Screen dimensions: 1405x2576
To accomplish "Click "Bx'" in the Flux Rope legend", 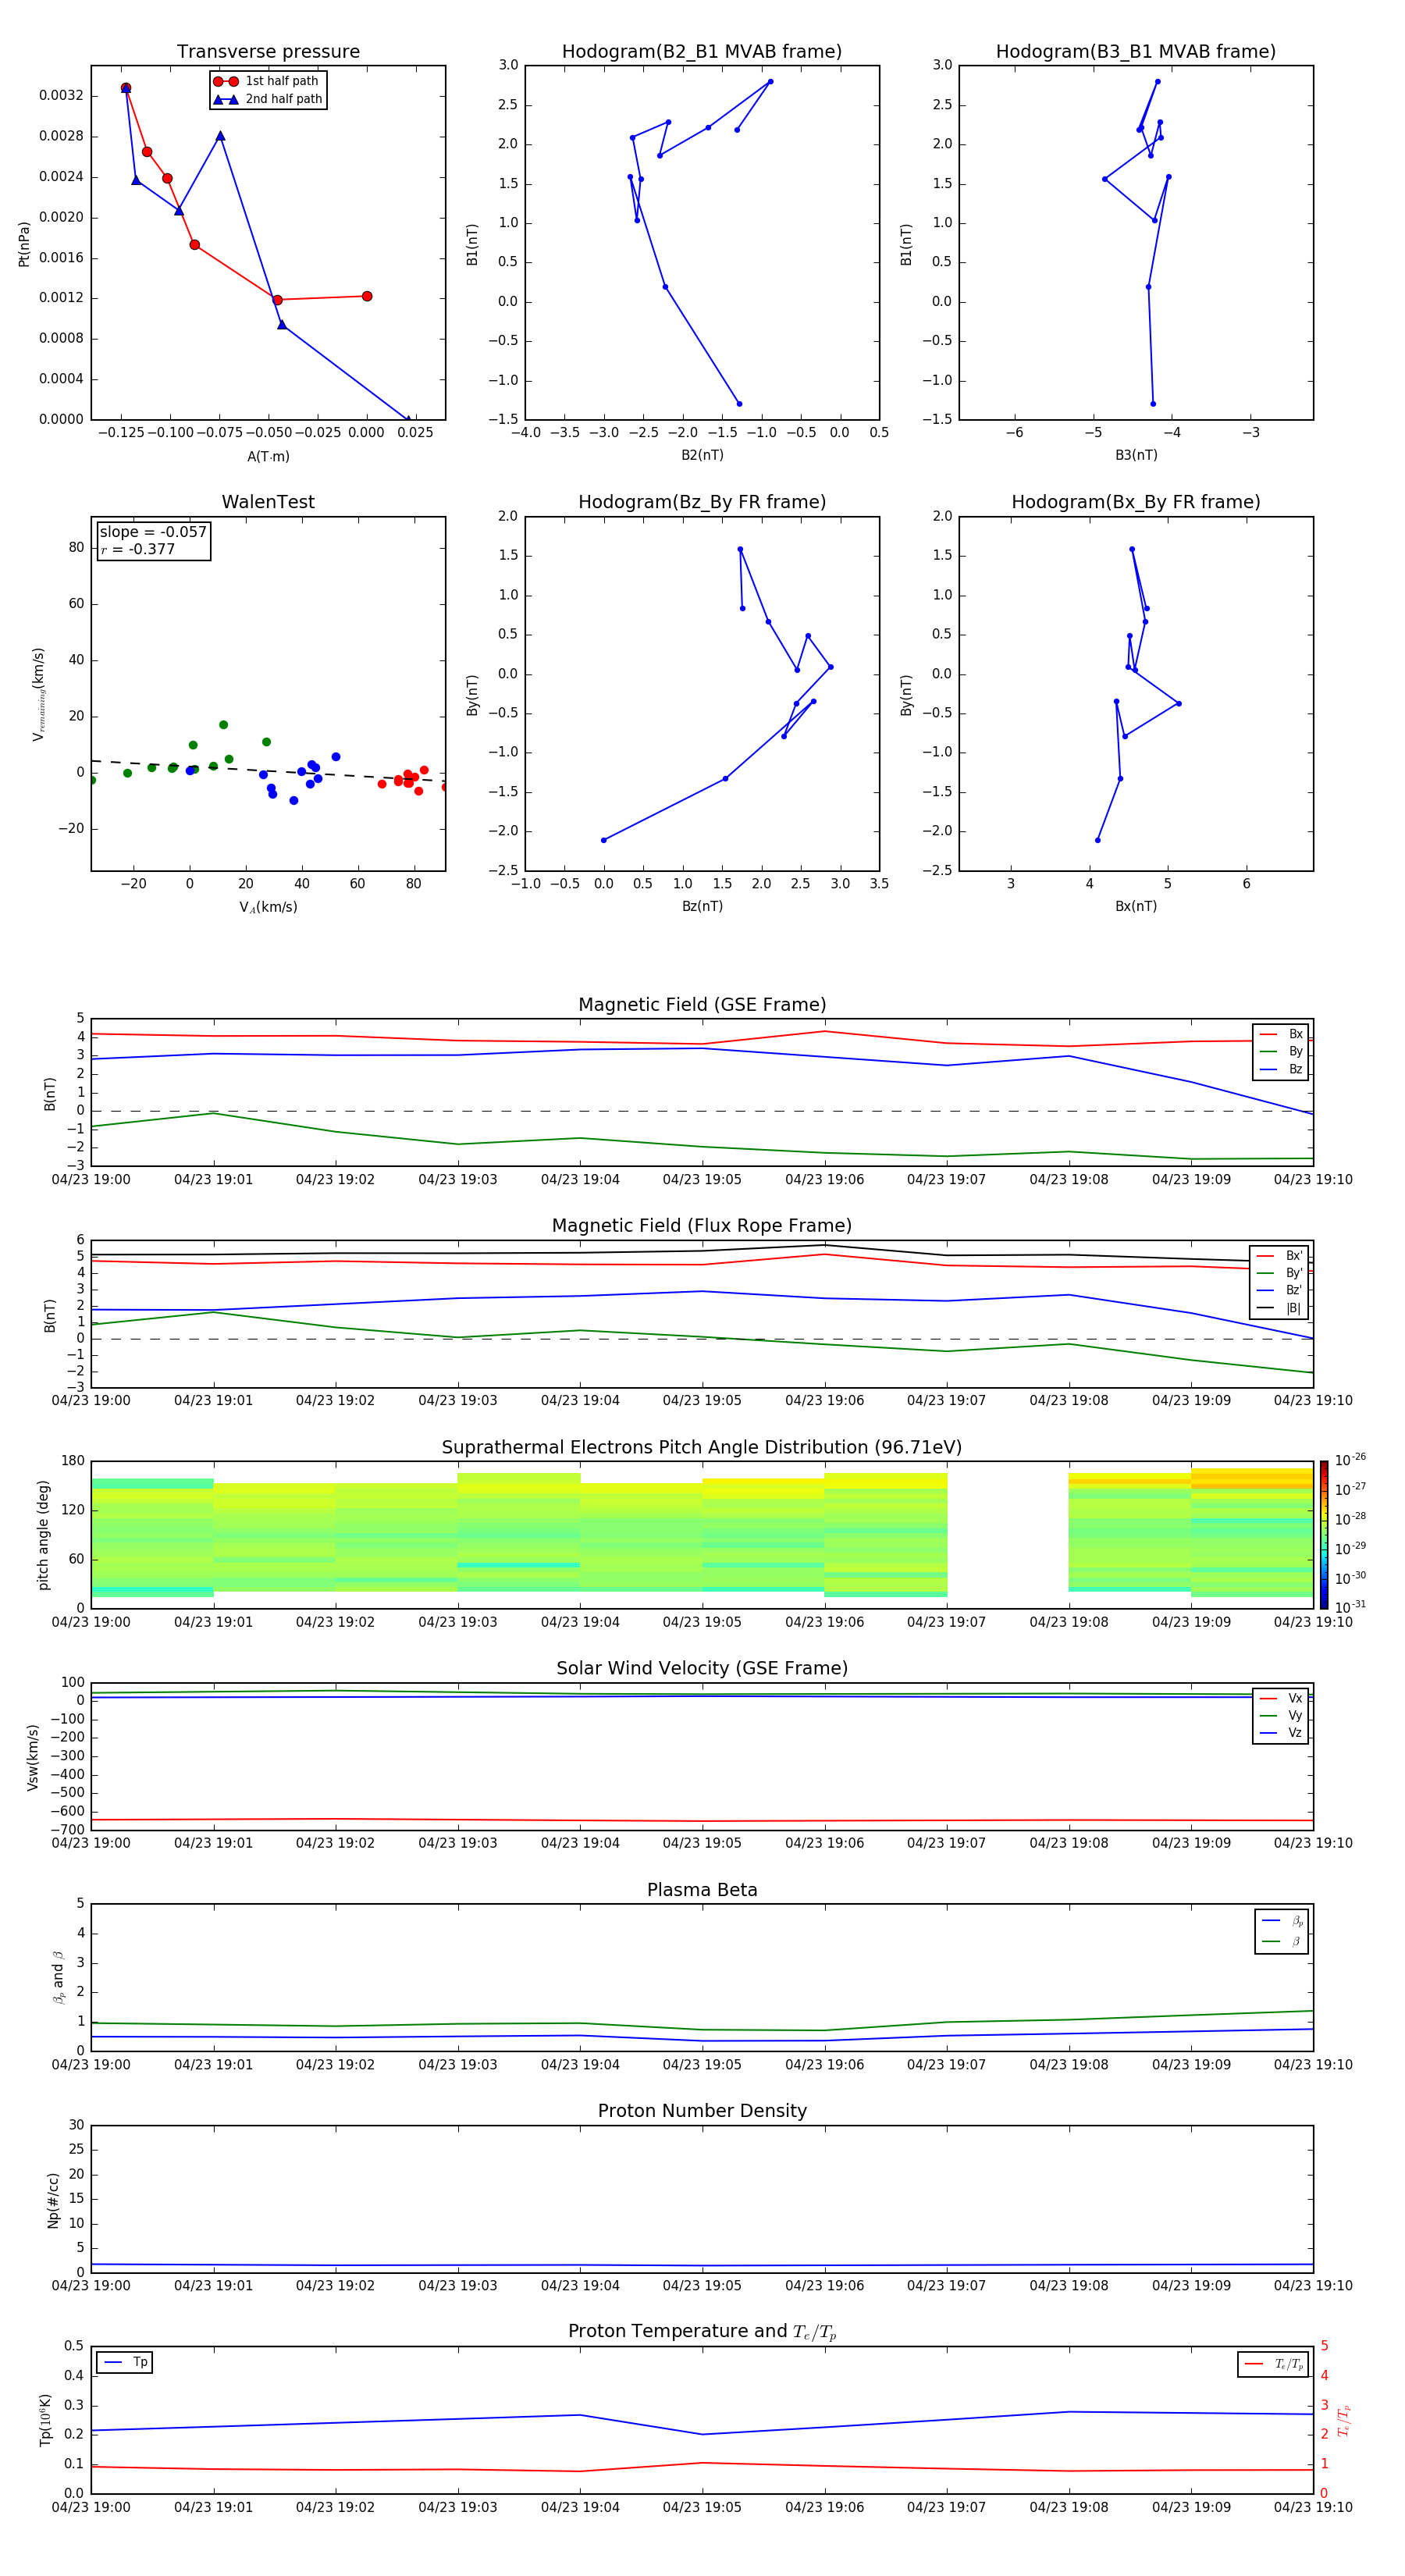I will 1280,1256.
